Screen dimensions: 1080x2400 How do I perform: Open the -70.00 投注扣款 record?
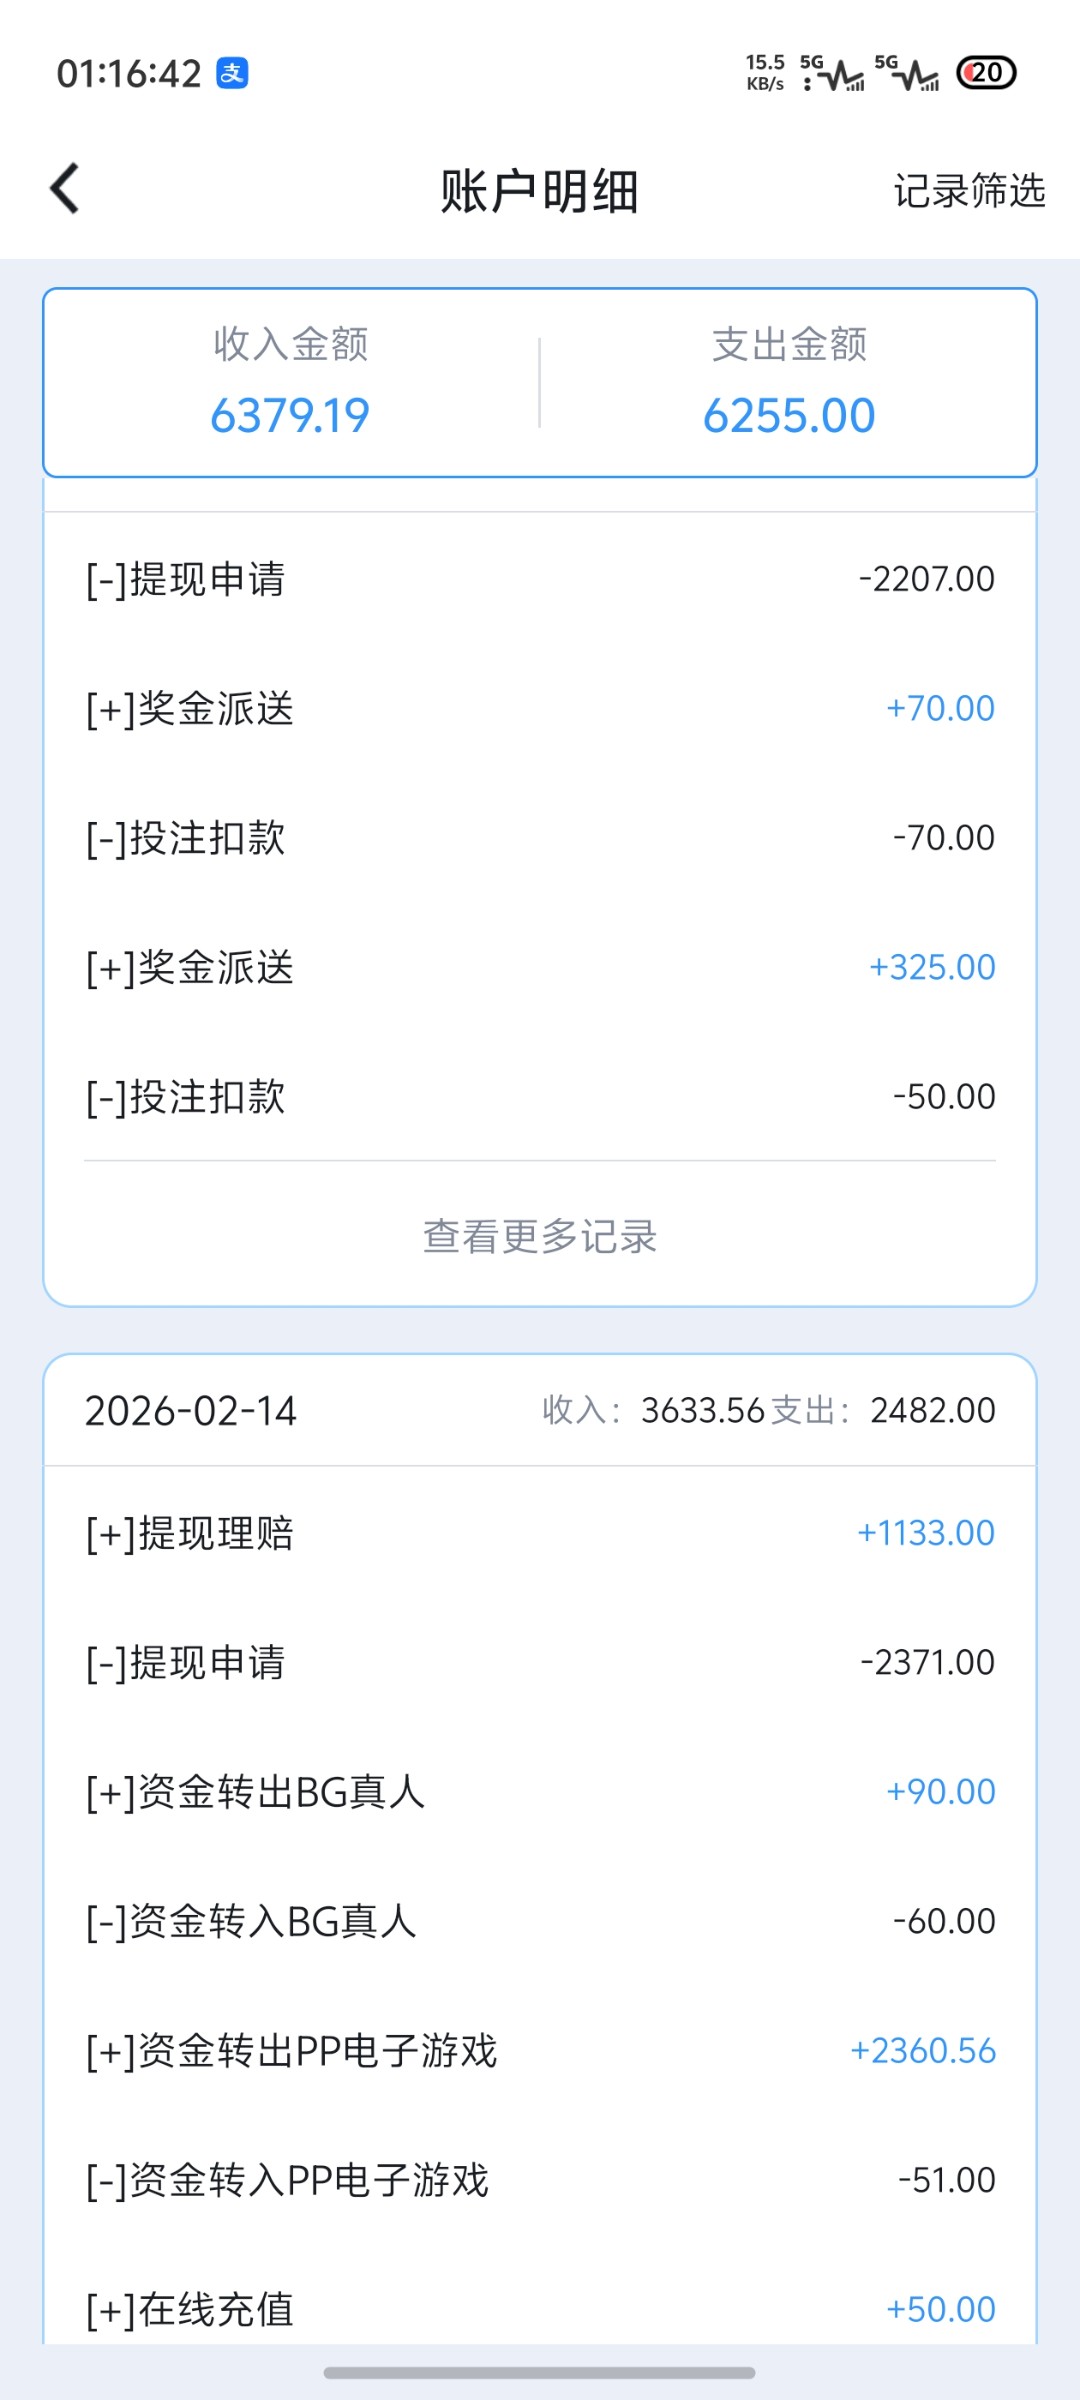coord(540,838)
